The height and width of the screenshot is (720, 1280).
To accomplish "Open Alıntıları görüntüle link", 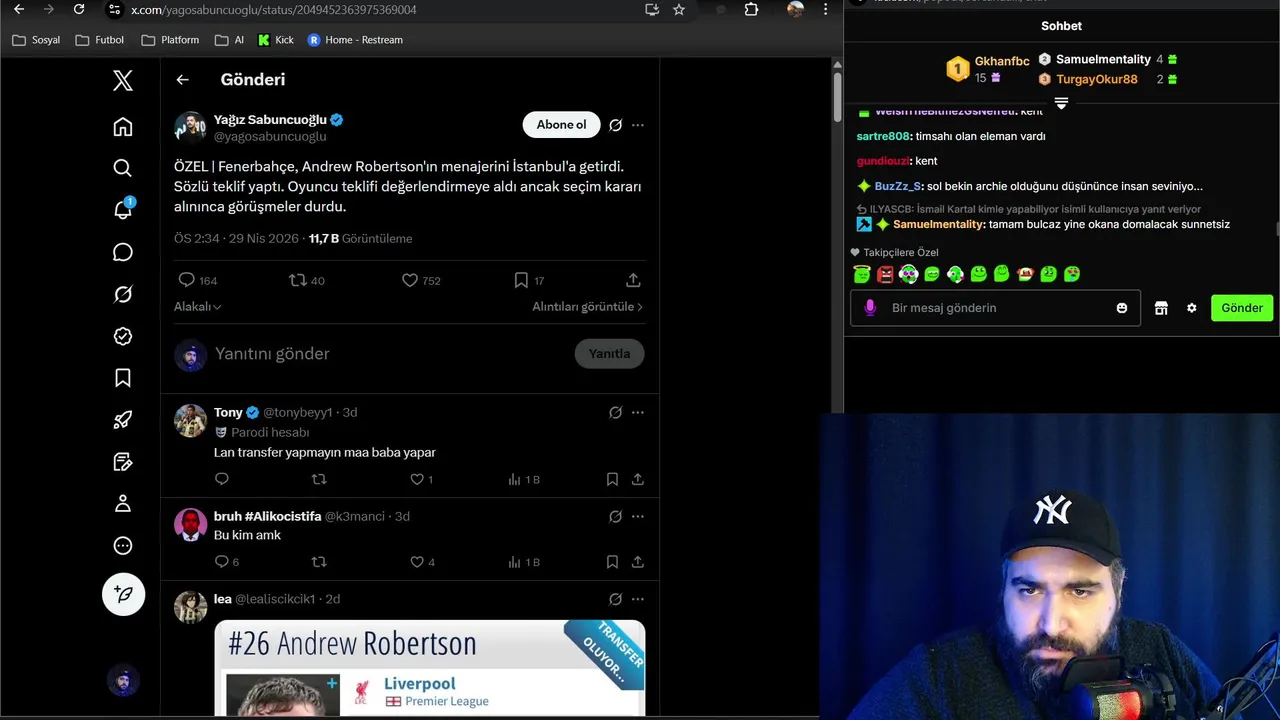I will click(587, 307).
